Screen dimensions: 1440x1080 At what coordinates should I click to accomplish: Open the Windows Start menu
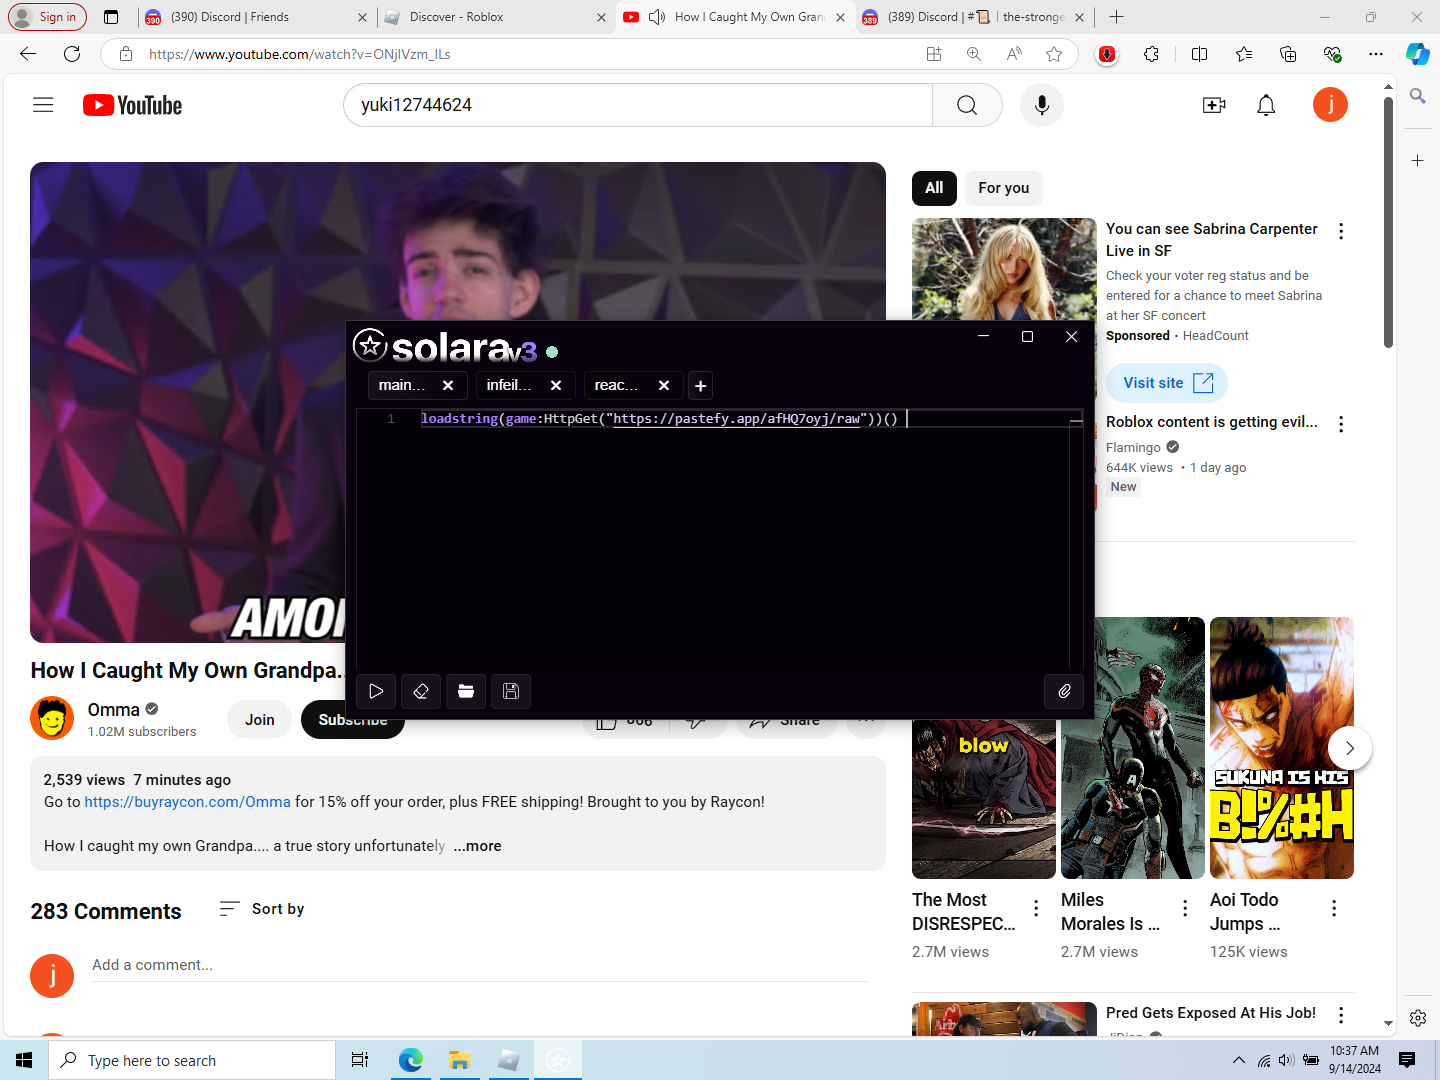(24, 1060)
